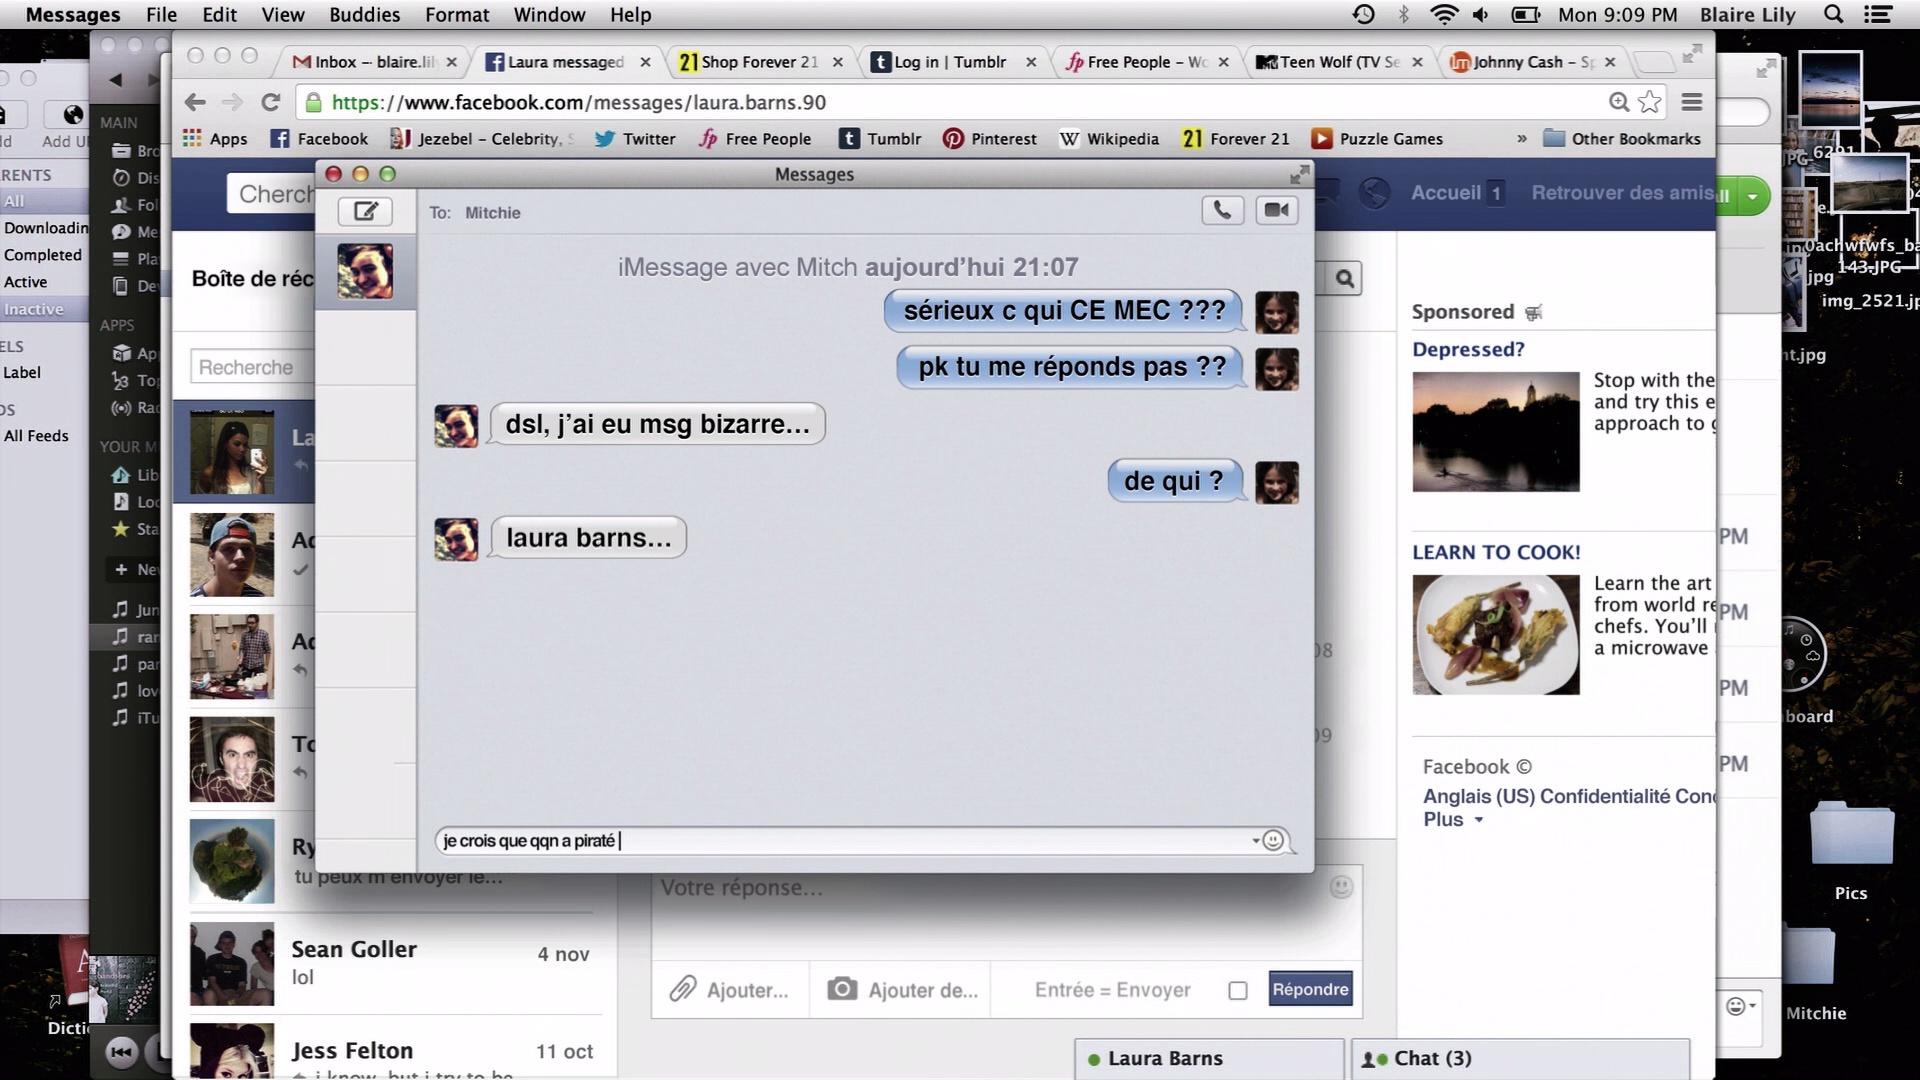Start a video call with Mitchie
Image resolution: width=1920 pixels, height=1080 pixels.
(x=1277, y=210)
